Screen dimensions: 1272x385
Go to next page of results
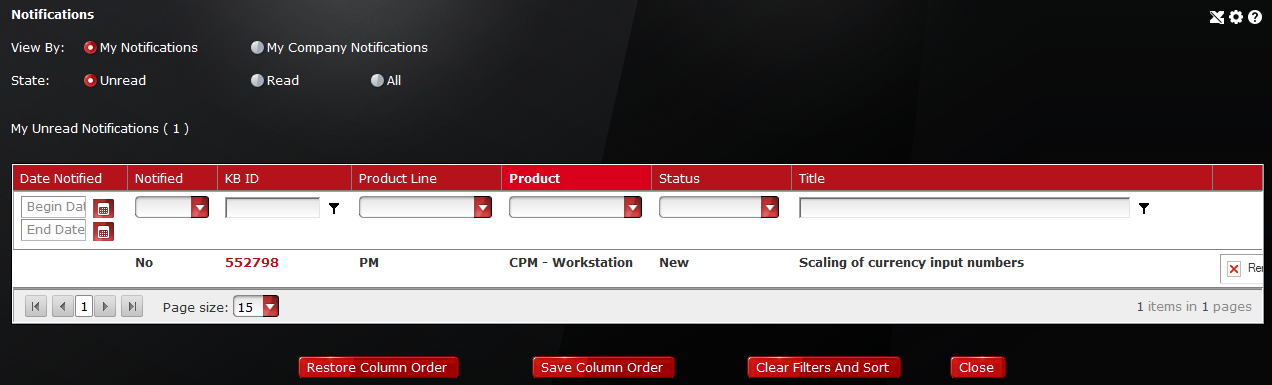point(105,307)
